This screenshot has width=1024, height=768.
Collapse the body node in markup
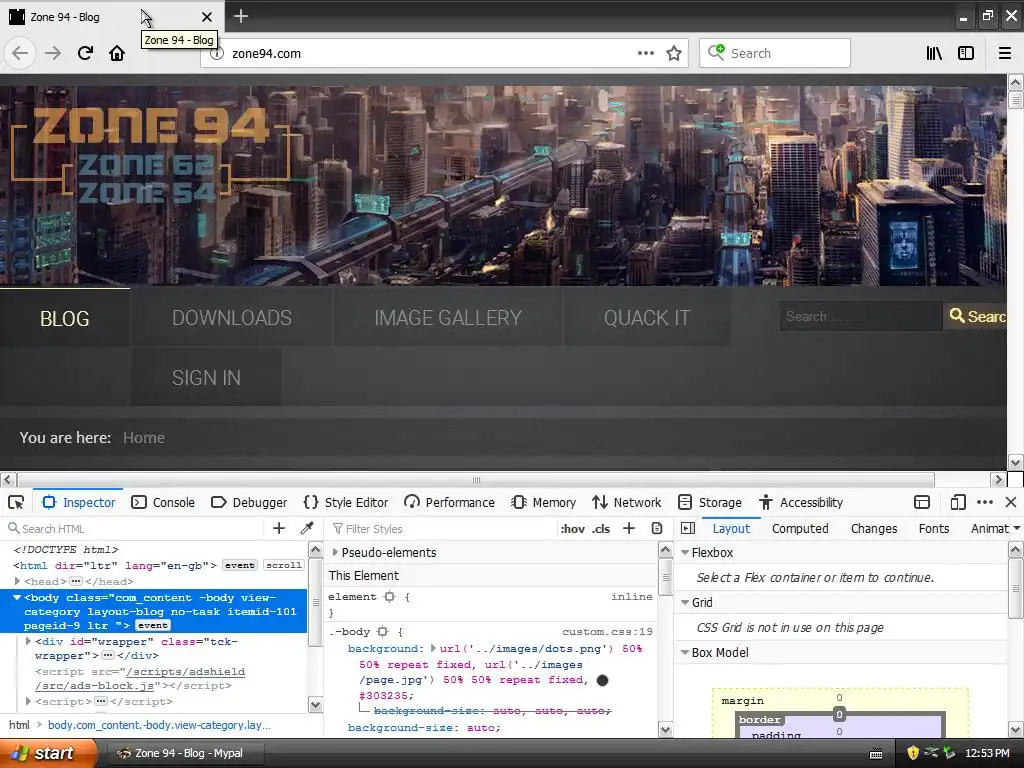[17, 598]
